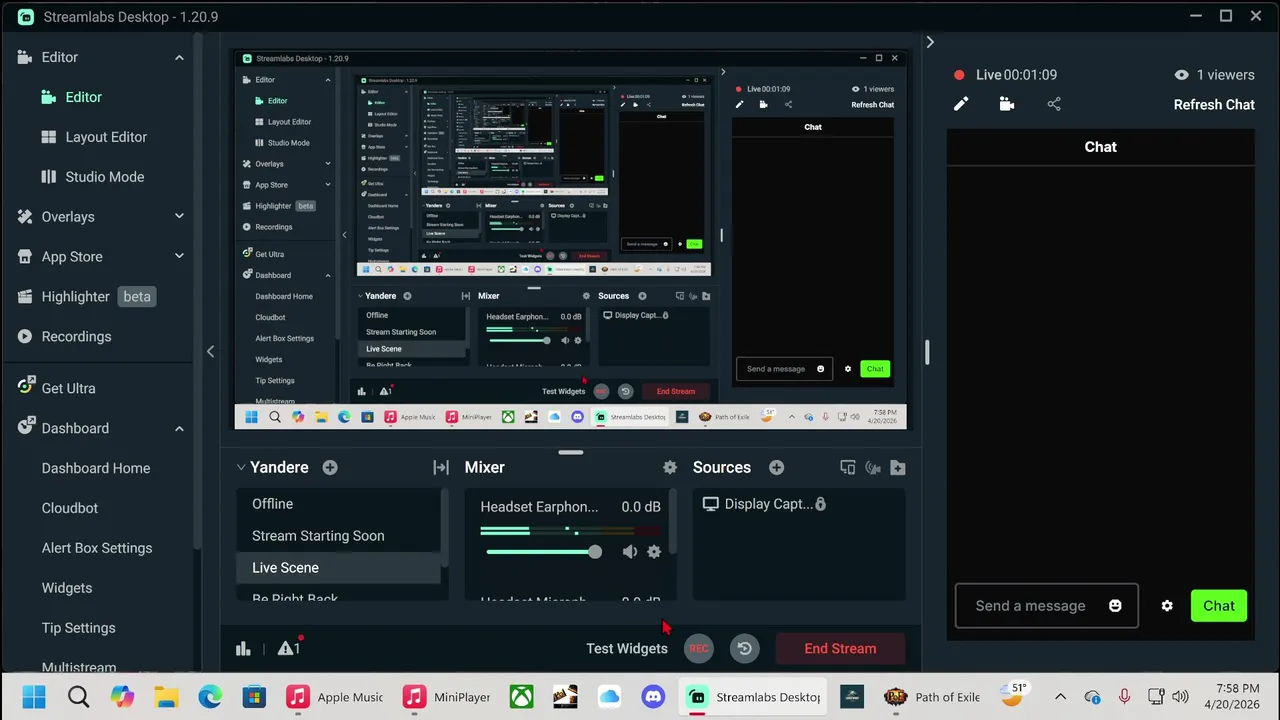Click the guest cam icon in Sources header
Viewport: 1280px width, 720px height.
tap(873, 467)
